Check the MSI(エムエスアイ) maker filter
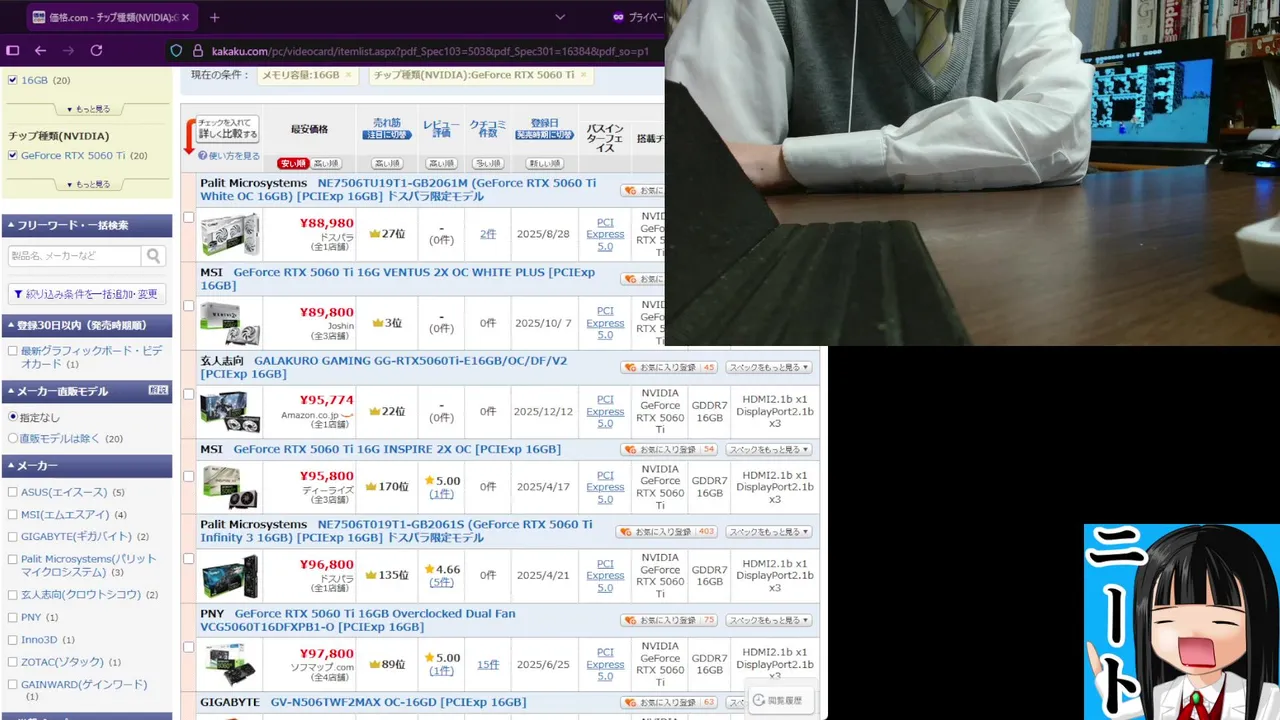The width and height of the screenshot is (1280, 720). (x=13, y=514)
